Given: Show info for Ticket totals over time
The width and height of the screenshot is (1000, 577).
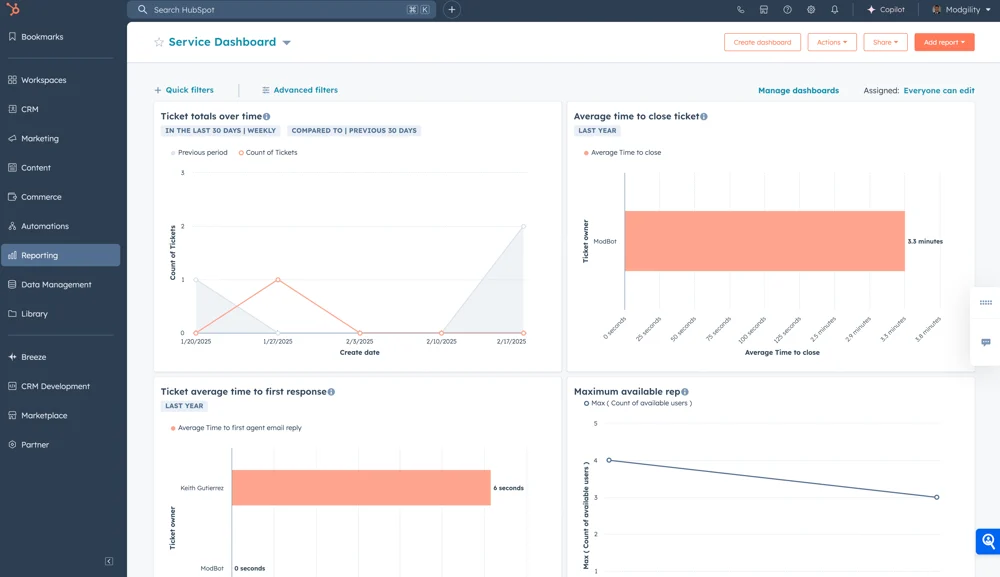Looking at the screenshot, I should click(x=267, y=117).
